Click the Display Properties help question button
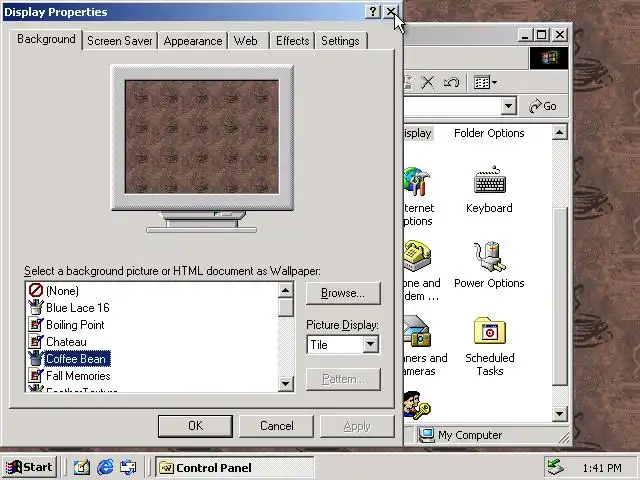The width and height of the screenshot is (640, 480). tap(373, 12)
